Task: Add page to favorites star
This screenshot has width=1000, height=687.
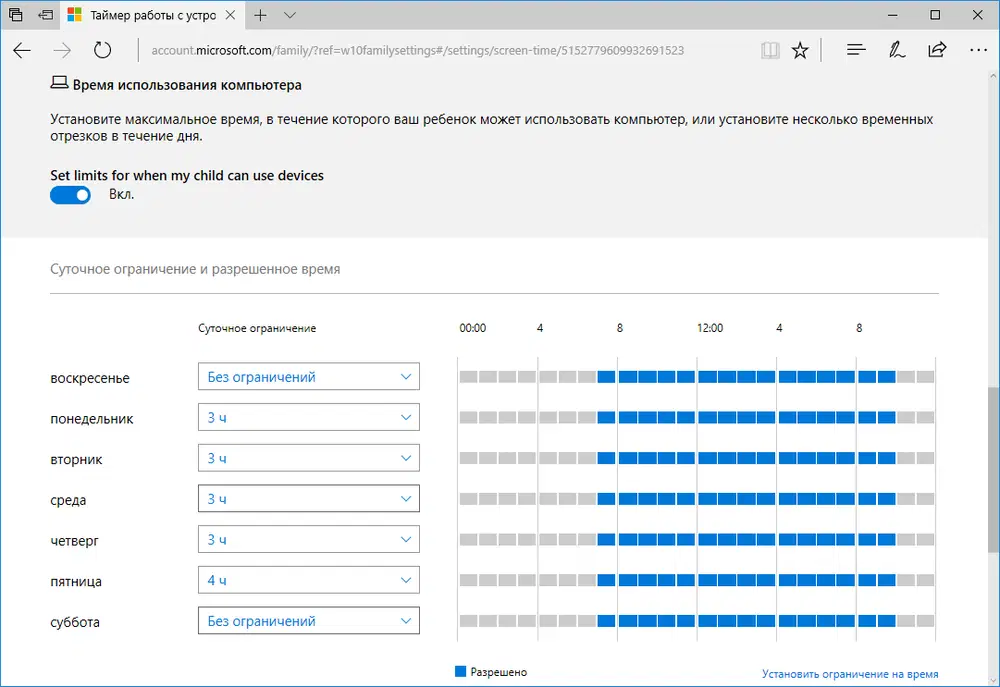Action: tap(800, 50)
